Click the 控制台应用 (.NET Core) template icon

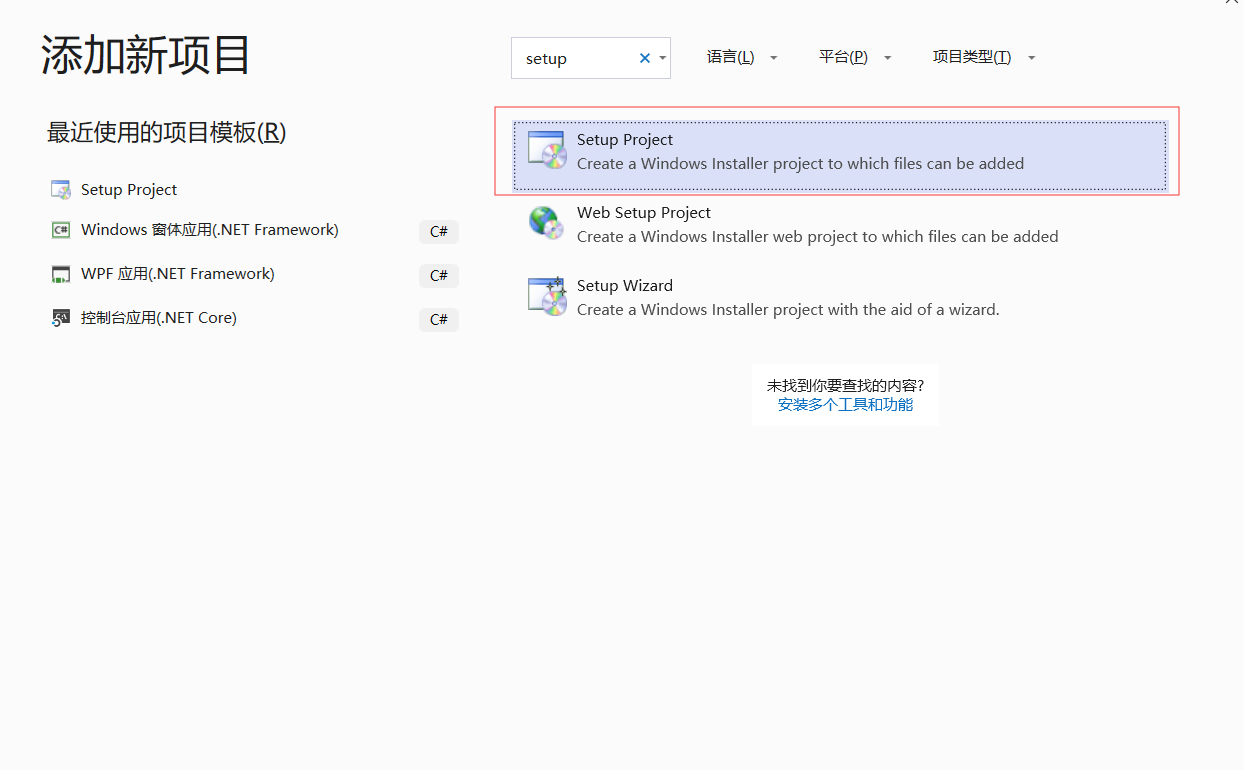point(61,318)
